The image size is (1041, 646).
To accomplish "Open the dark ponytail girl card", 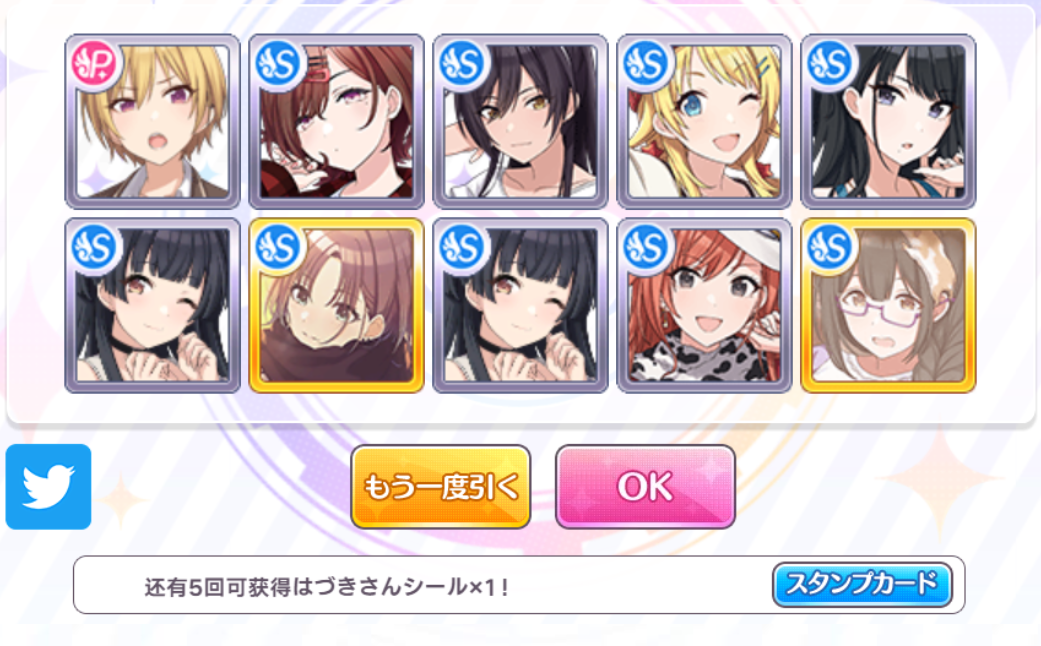I will click(520, 122).
